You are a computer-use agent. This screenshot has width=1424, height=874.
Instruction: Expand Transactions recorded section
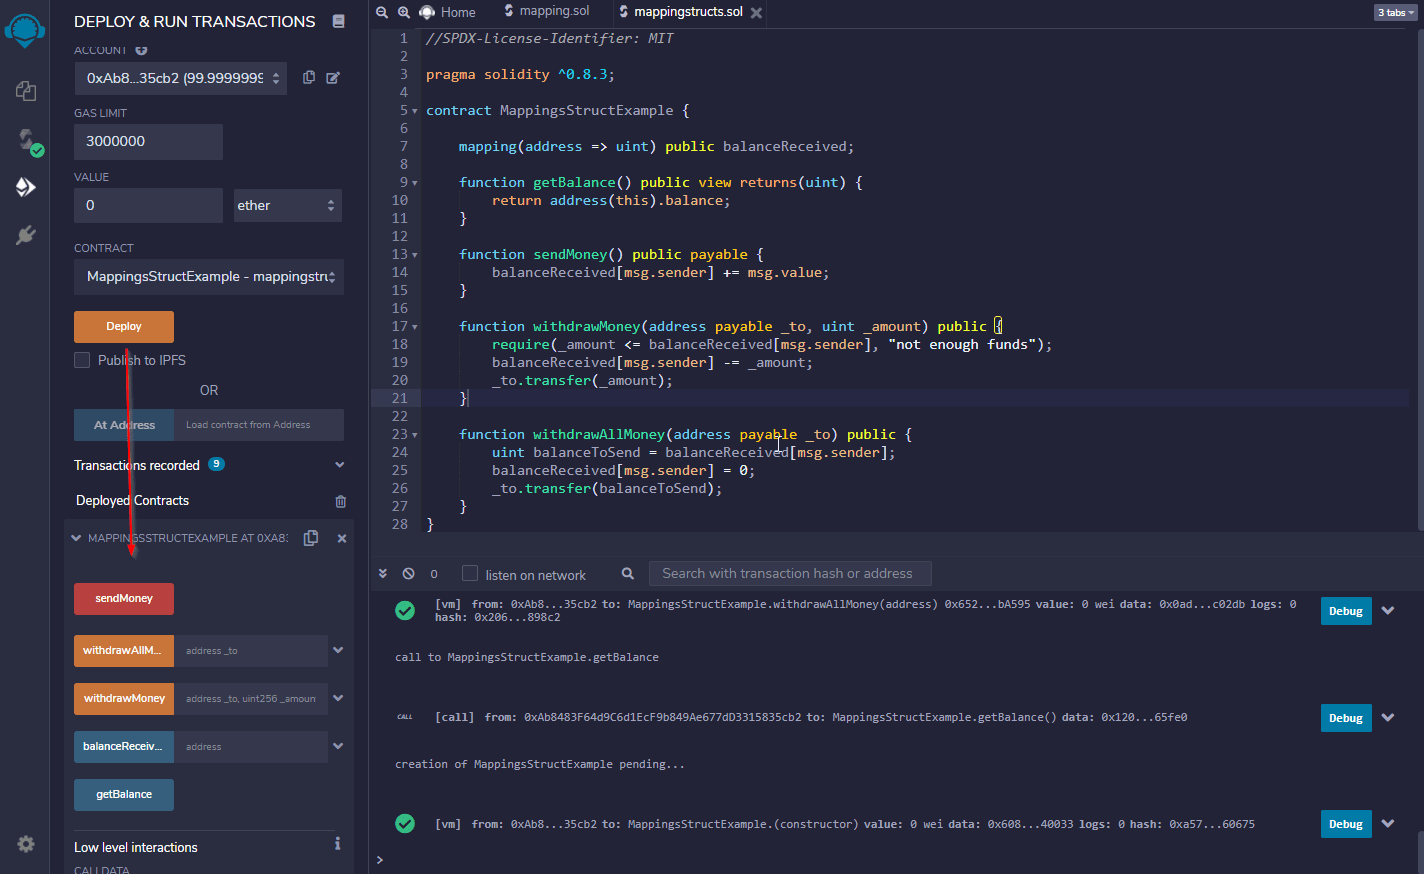coord(340,465)
